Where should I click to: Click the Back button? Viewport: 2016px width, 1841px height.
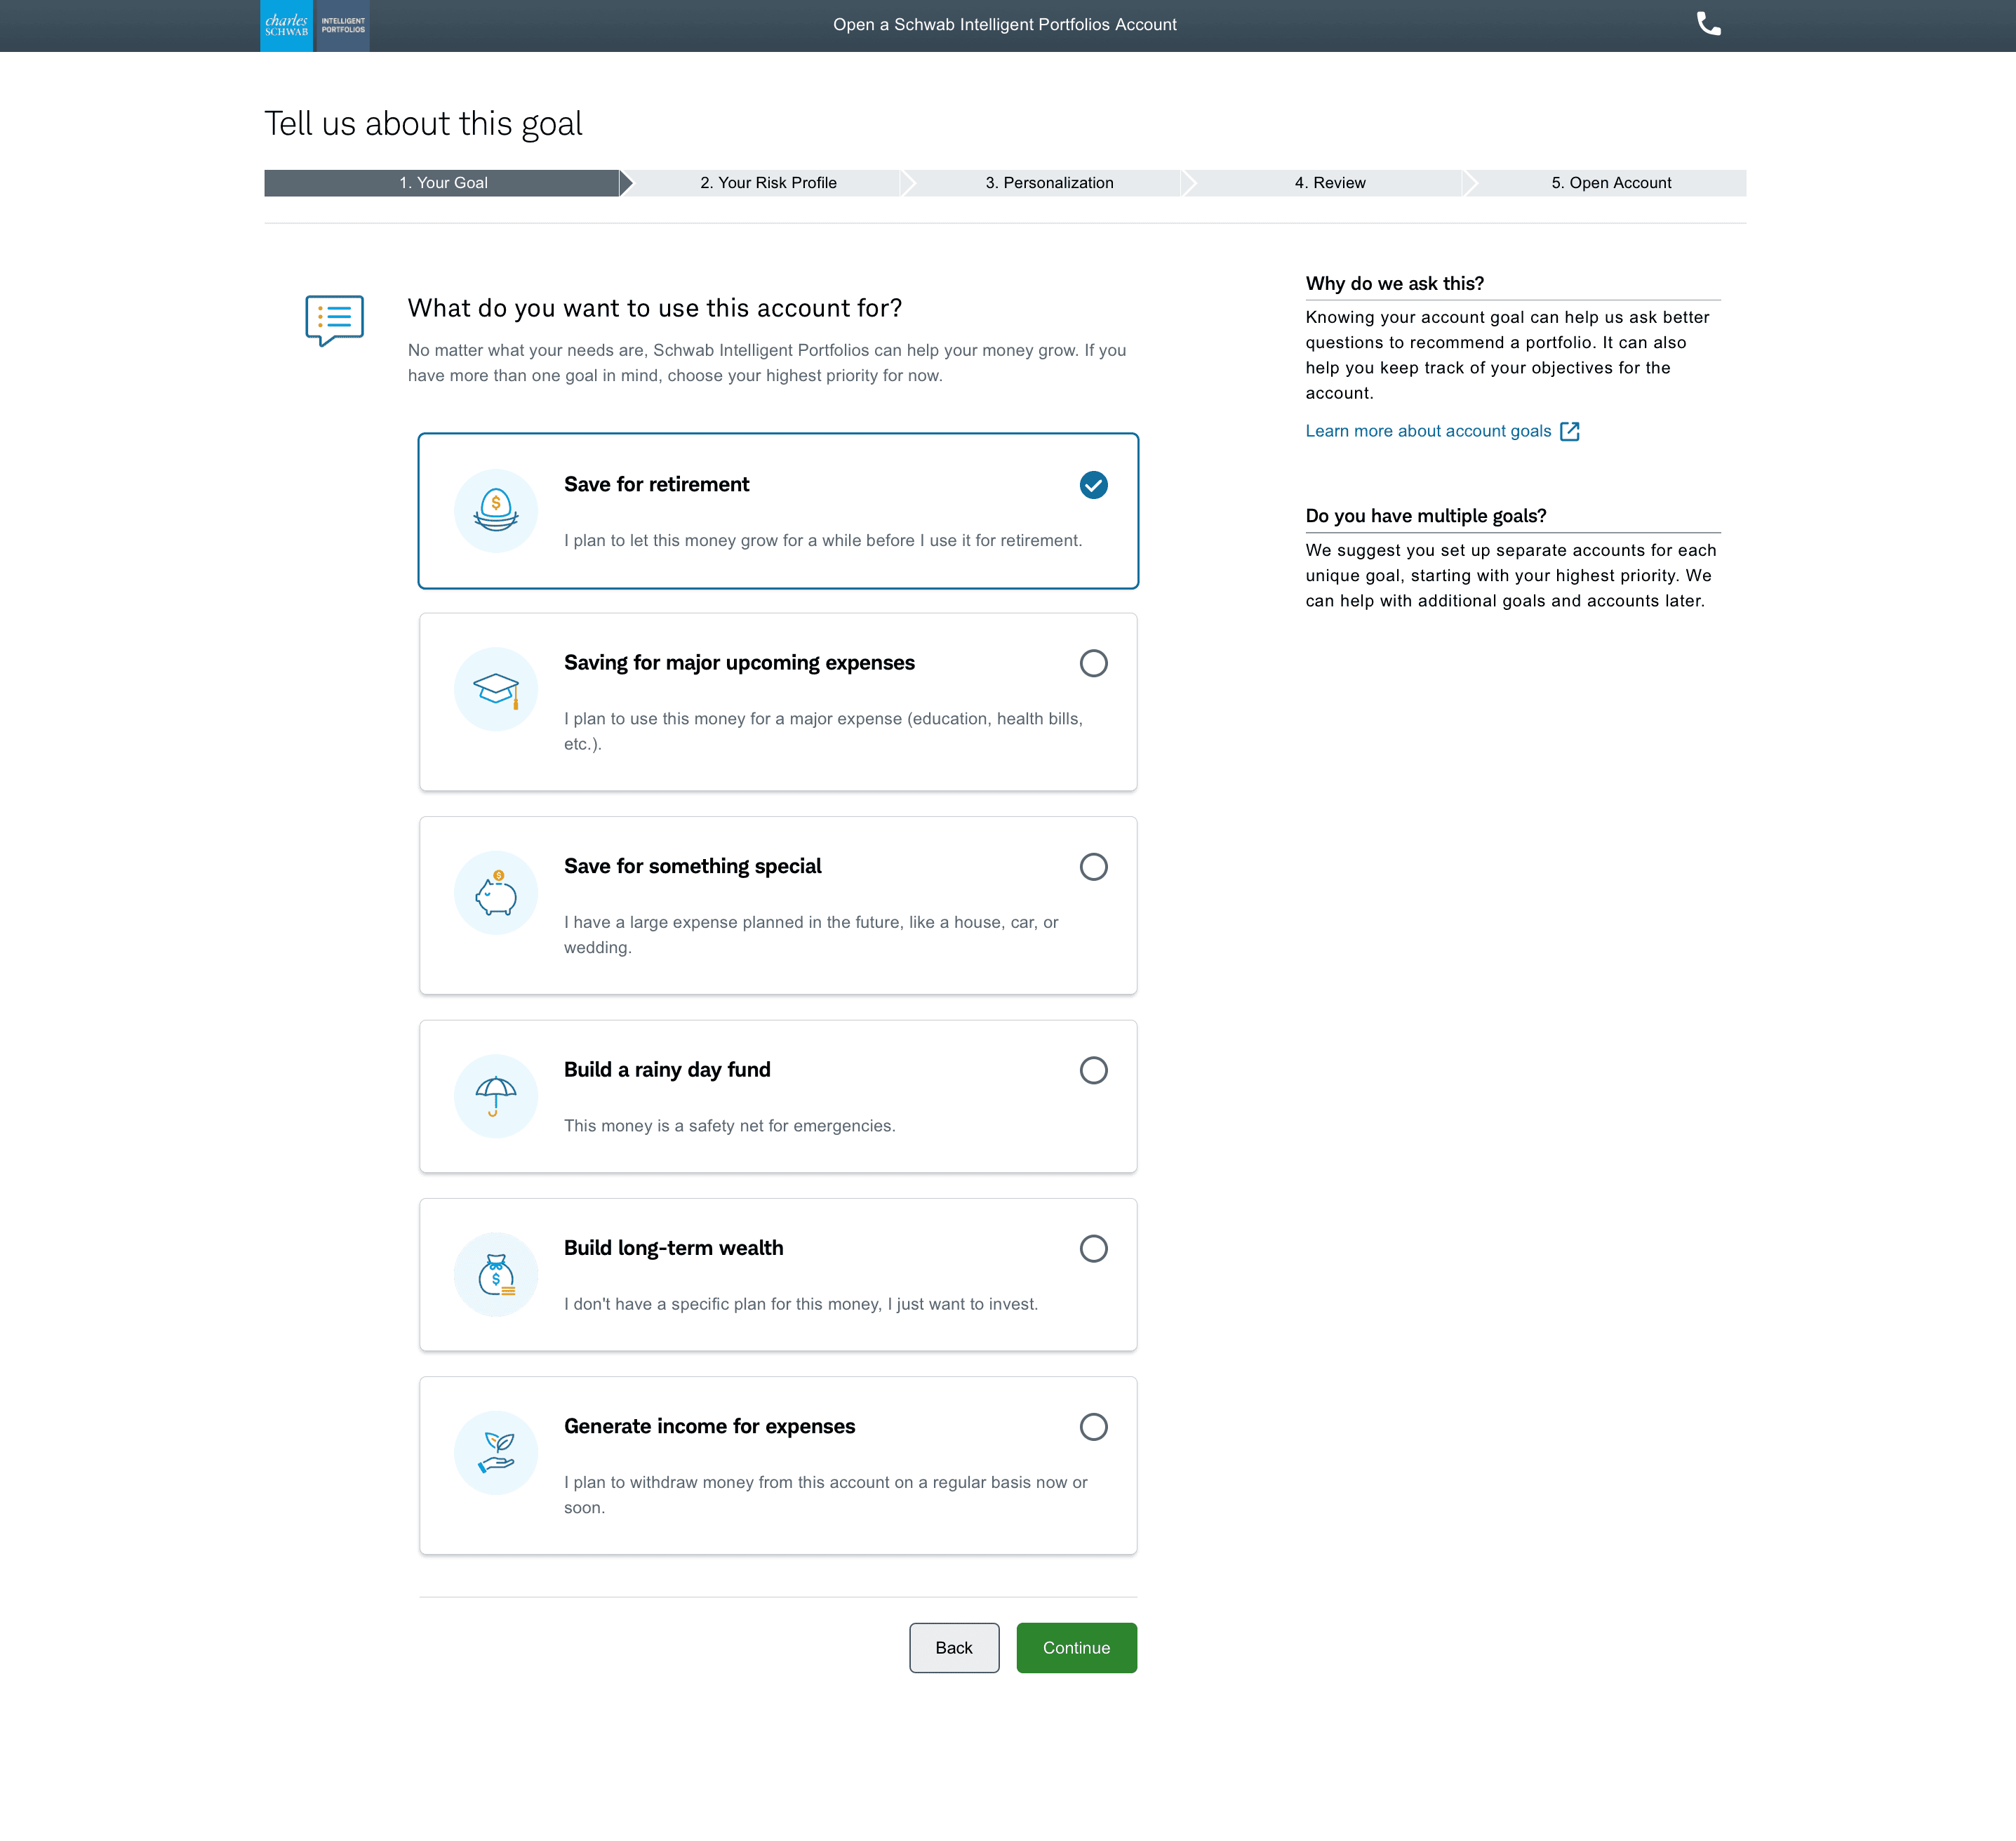(x=954, y=1647)
